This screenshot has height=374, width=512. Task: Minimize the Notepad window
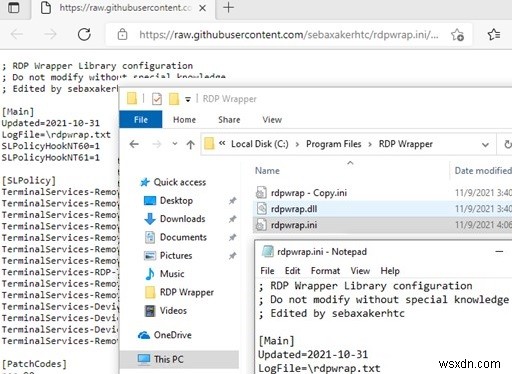[x=499, y=252]
